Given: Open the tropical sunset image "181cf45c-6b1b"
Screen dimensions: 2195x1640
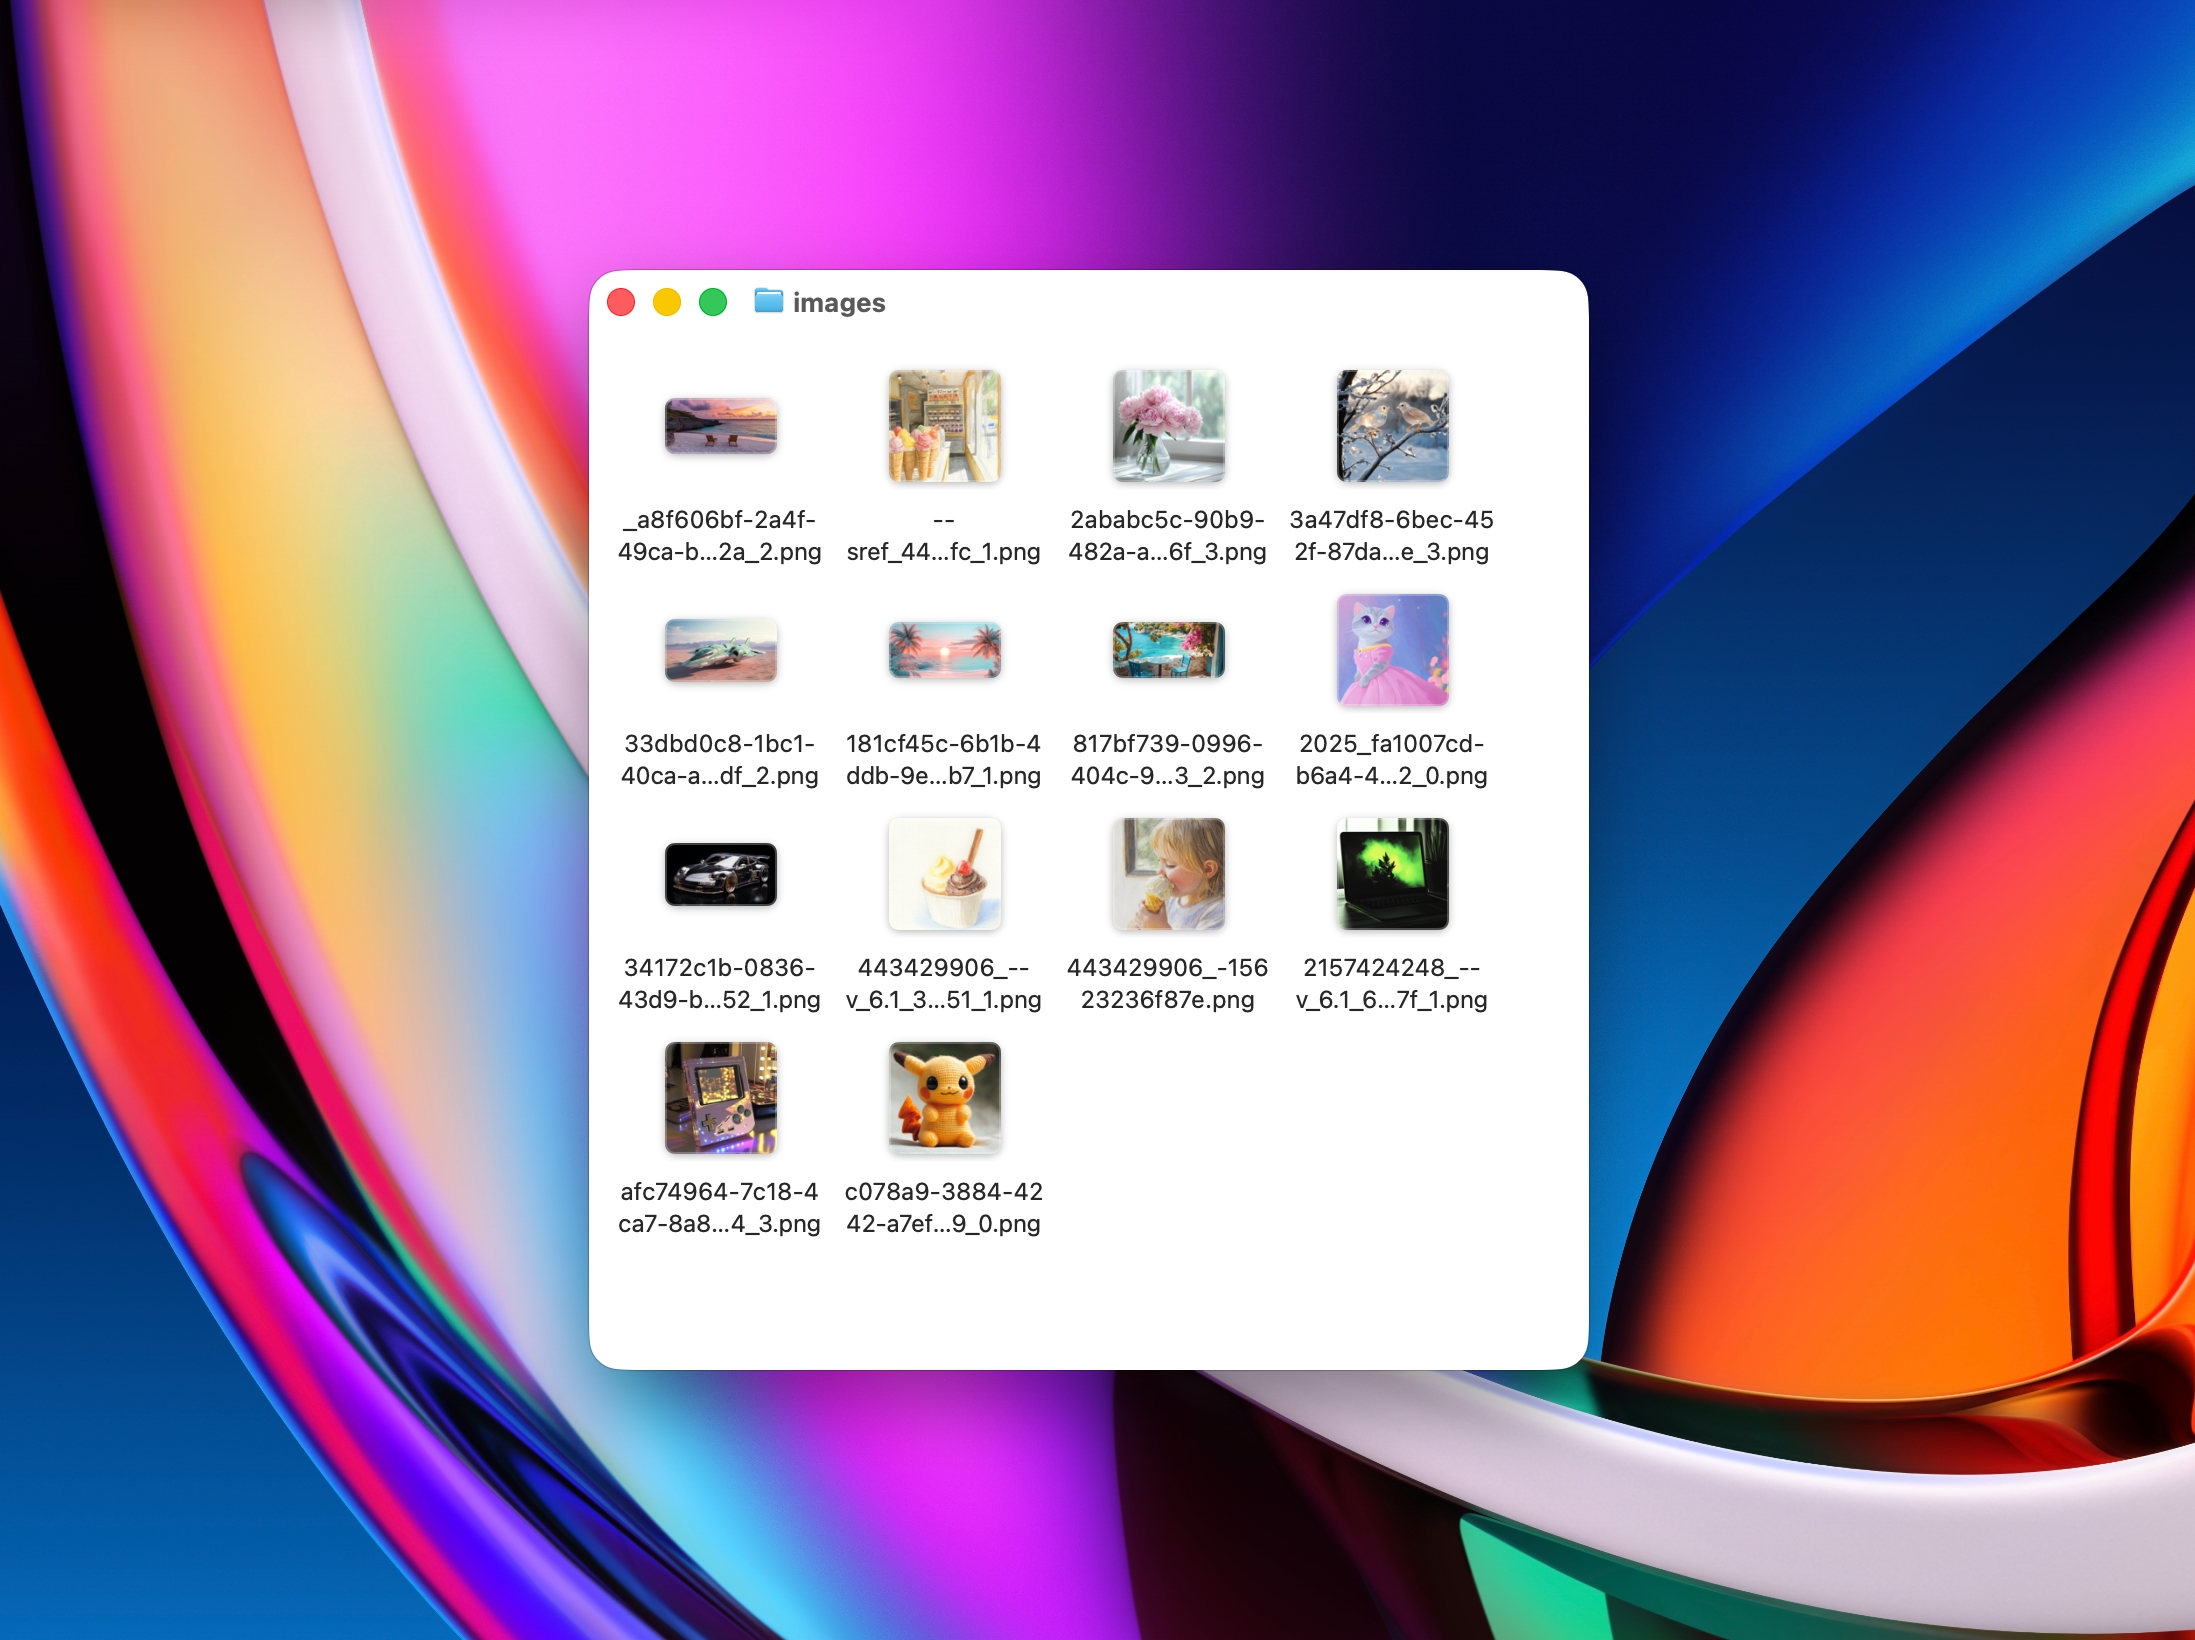Looking at the screenshot, I should point(944,650).
